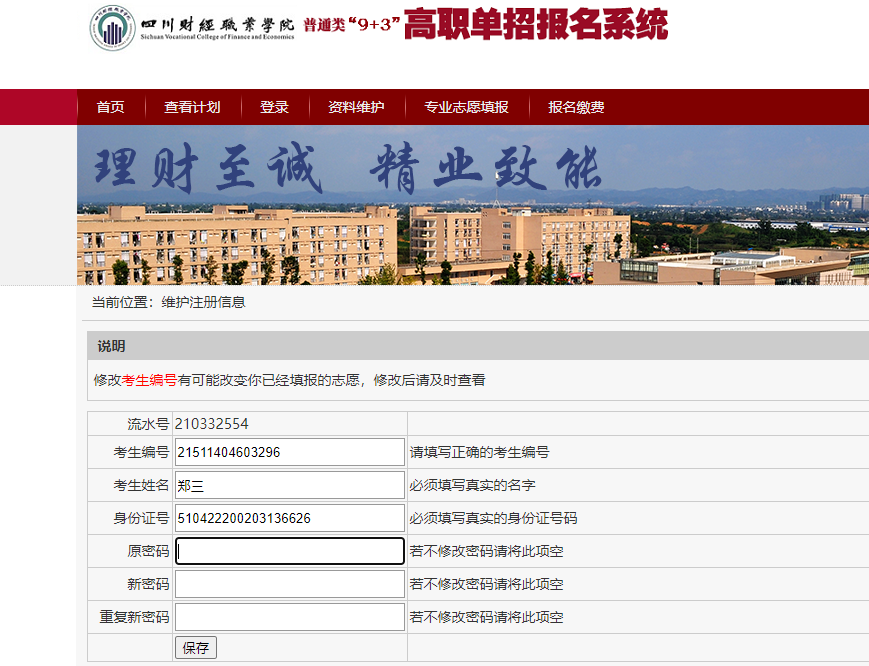Viewport: 869px width, 666px height.
Task: Click the 流水号 value 210332554
Action: coord(211,424)
